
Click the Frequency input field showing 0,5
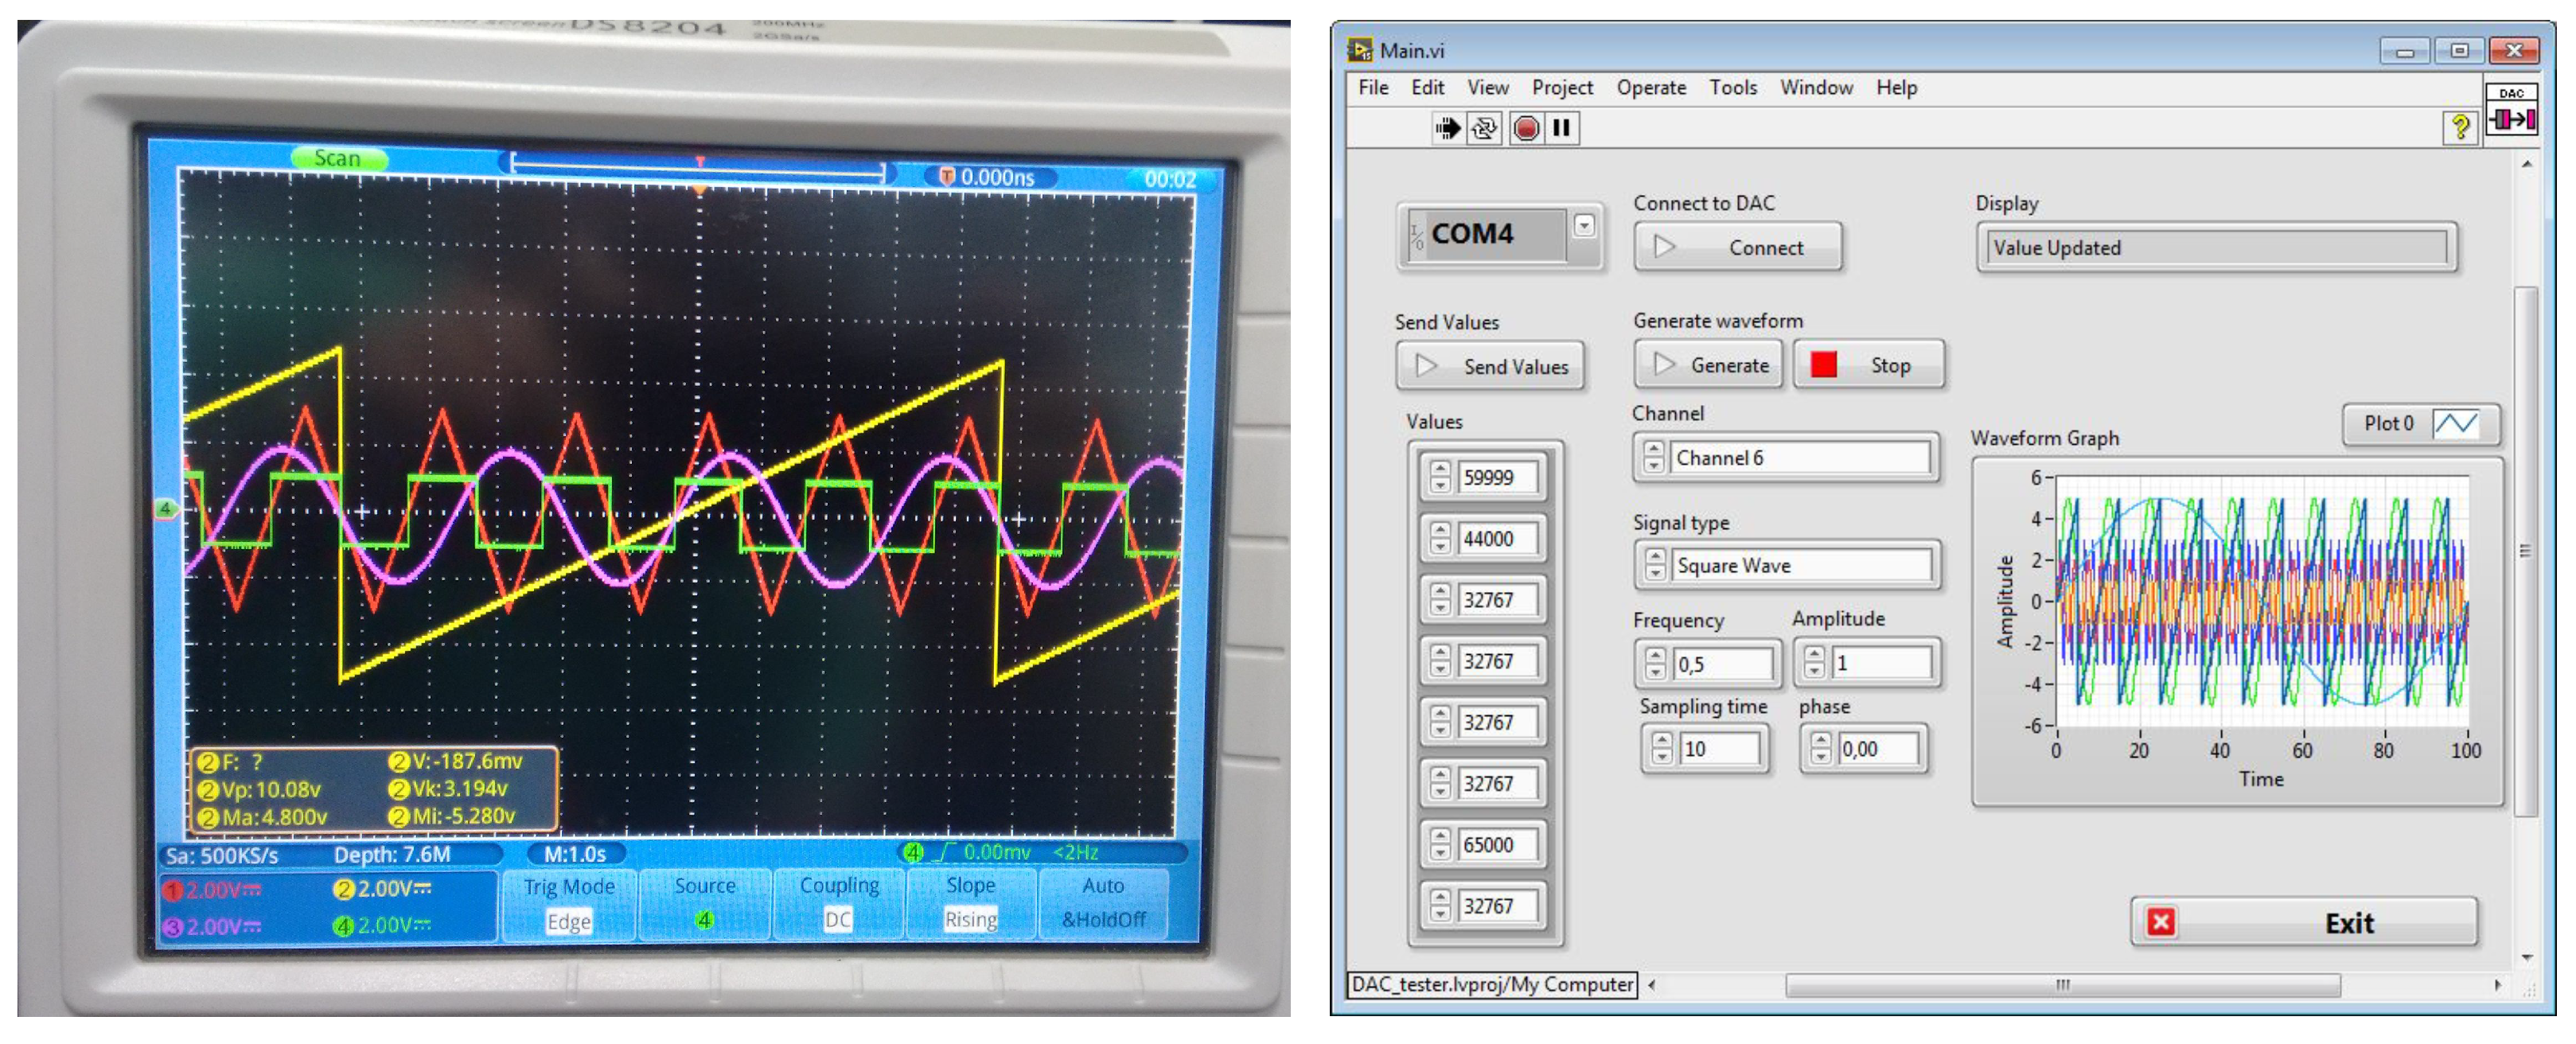[x=1722, y=664]
